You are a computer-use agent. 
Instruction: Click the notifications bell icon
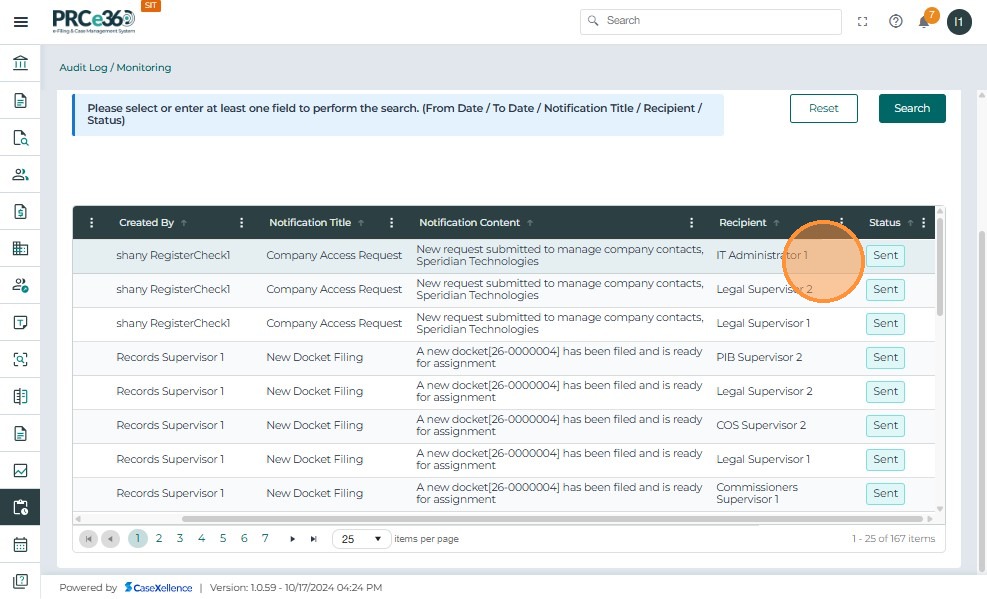(x=924, y=22)
